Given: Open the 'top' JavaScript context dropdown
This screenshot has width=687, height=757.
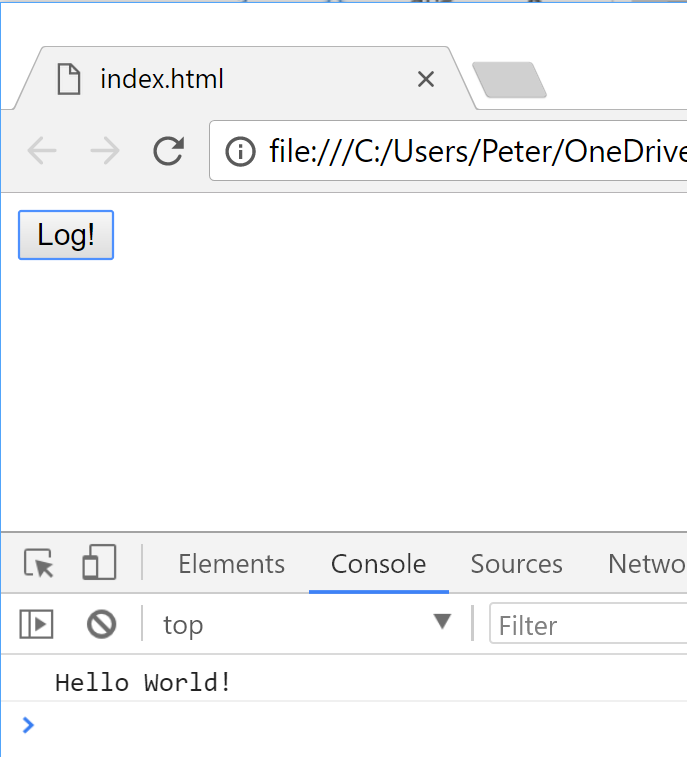Looking at the screenshot, I should pos(305,624).
